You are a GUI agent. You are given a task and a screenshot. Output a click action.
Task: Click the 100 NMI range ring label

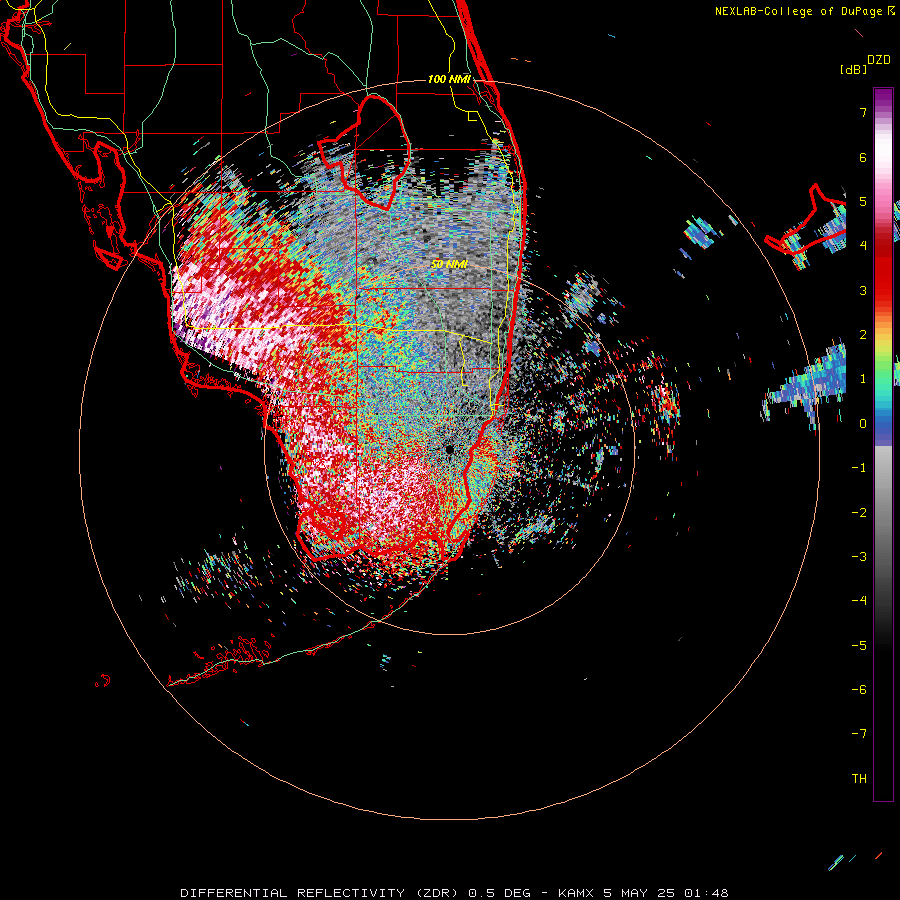449,79
